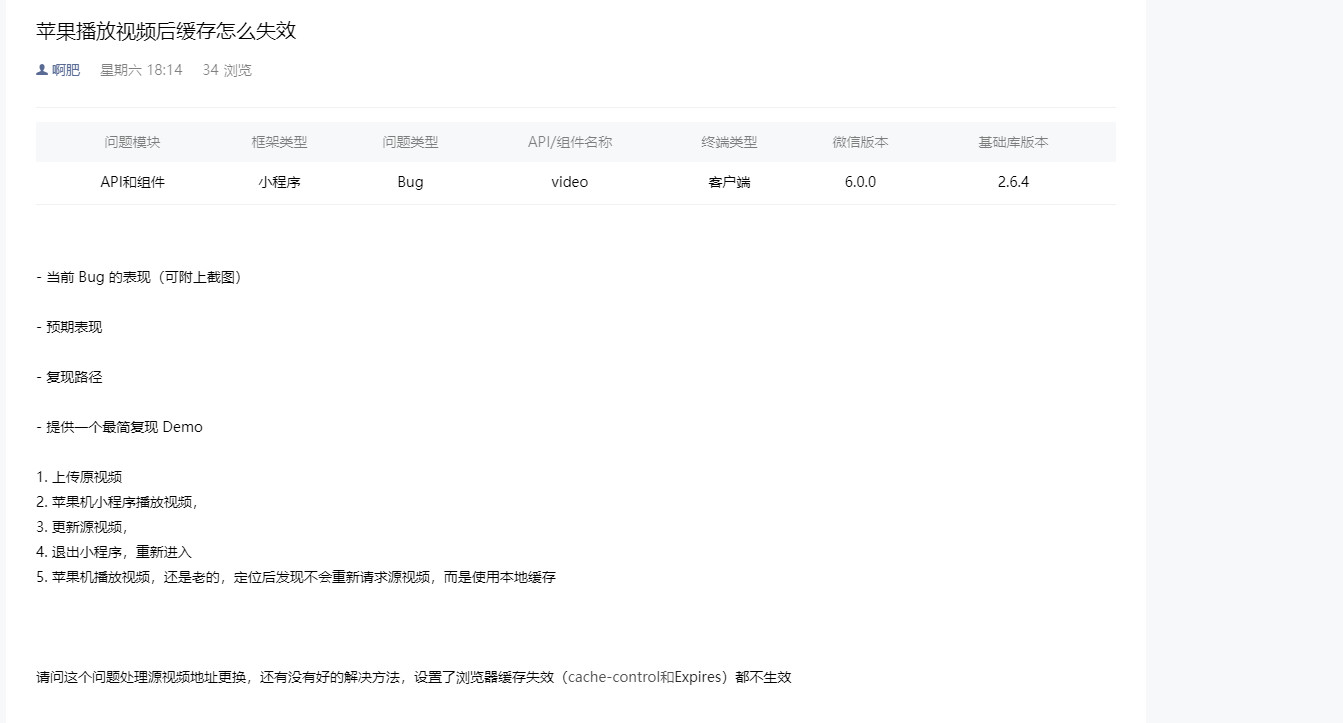Viewport: 1343px width, 723px height.
Task: Click the 微信版本 column header
Action: (860, 142)
